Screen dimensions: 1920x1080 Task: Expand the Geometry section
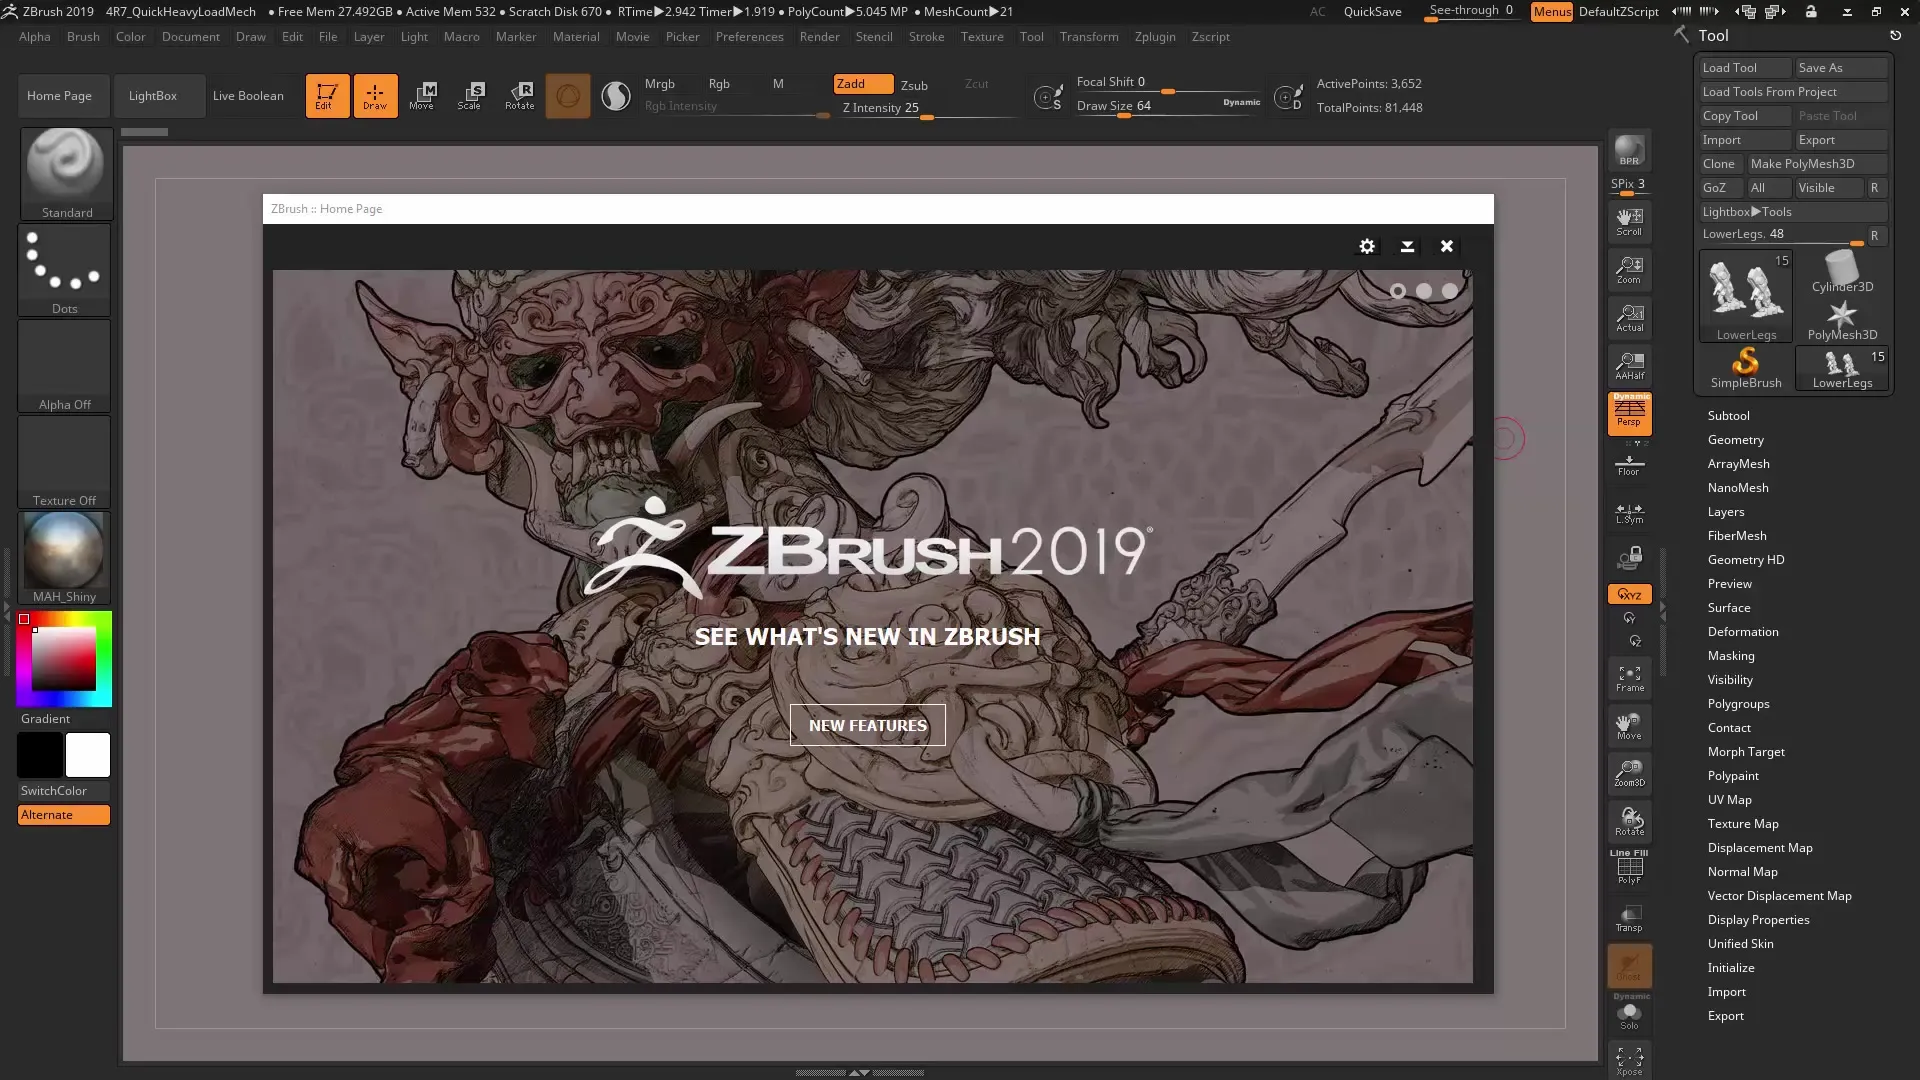point(1735,440)
